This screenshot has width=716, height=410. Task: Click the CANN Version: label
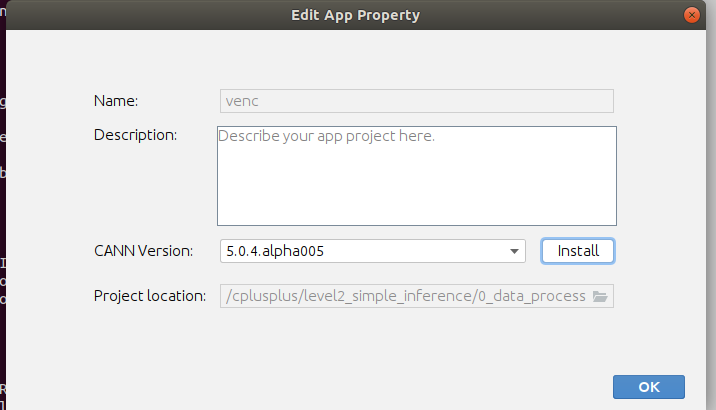coord(143,251)
